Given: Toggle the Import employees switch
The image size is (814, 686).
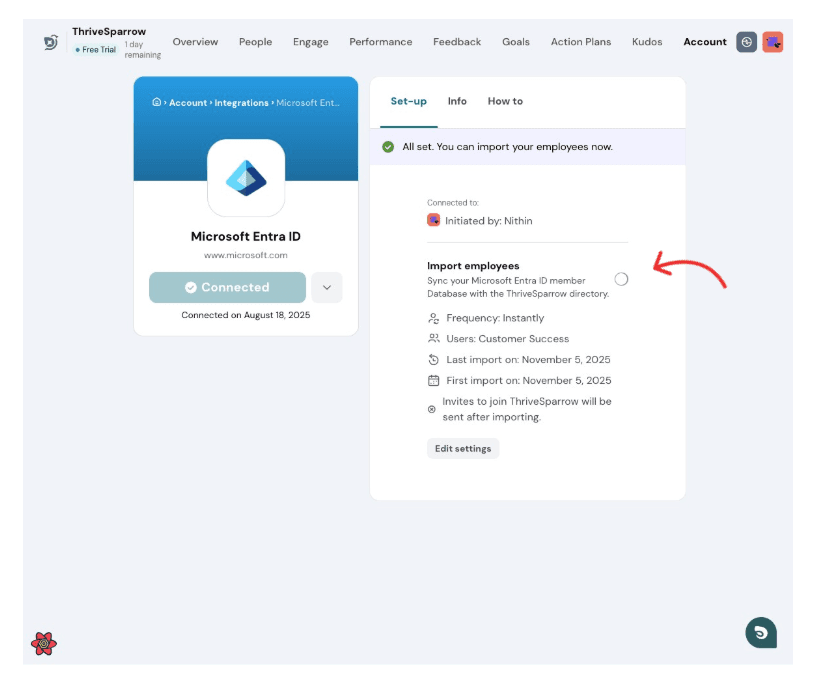Looking at the screenshot, I should click(x=621, y=279).
